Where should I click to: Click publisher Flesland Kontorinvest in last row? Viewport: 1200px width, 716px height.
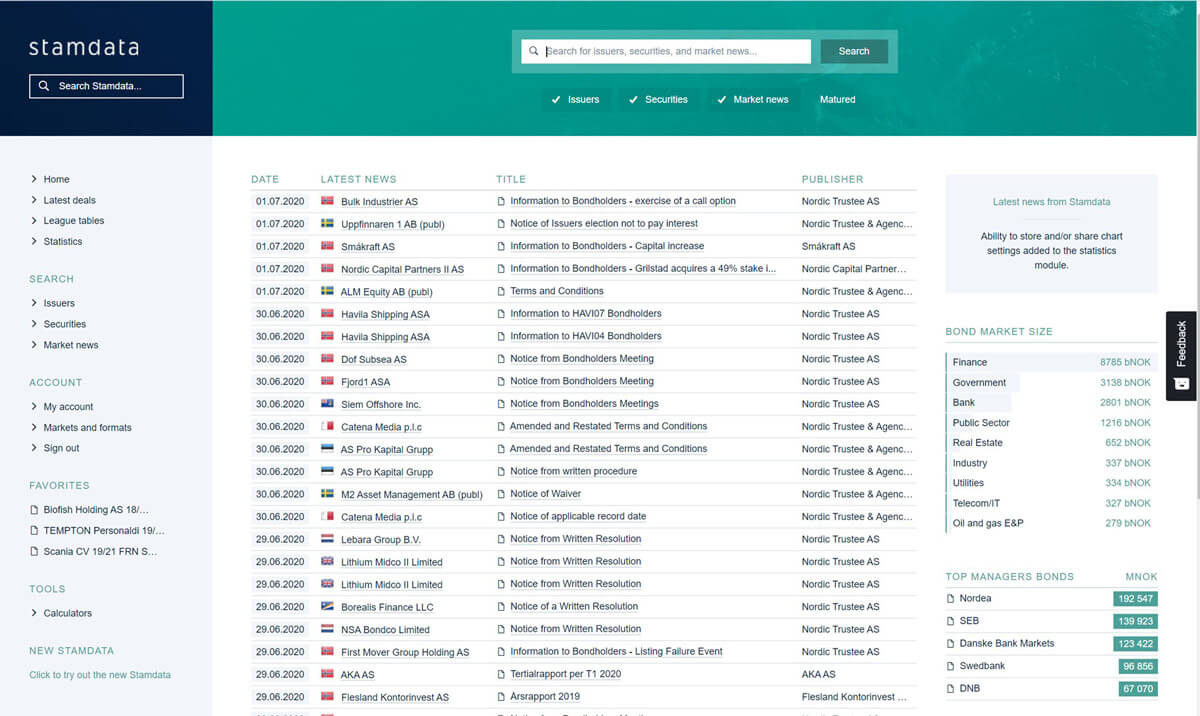coord(854,697)
